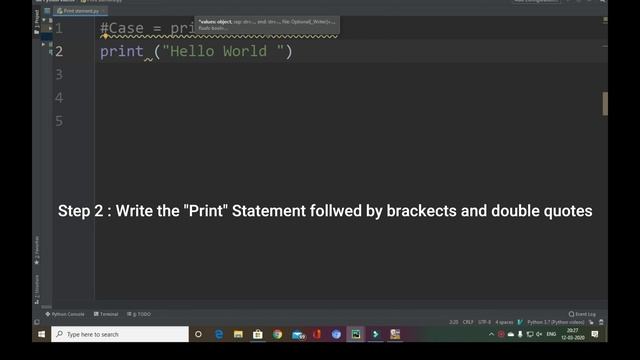The image size is (640, 360).
Task: Open Microsoft Store from the taskbar
Action: coord(258,334)
